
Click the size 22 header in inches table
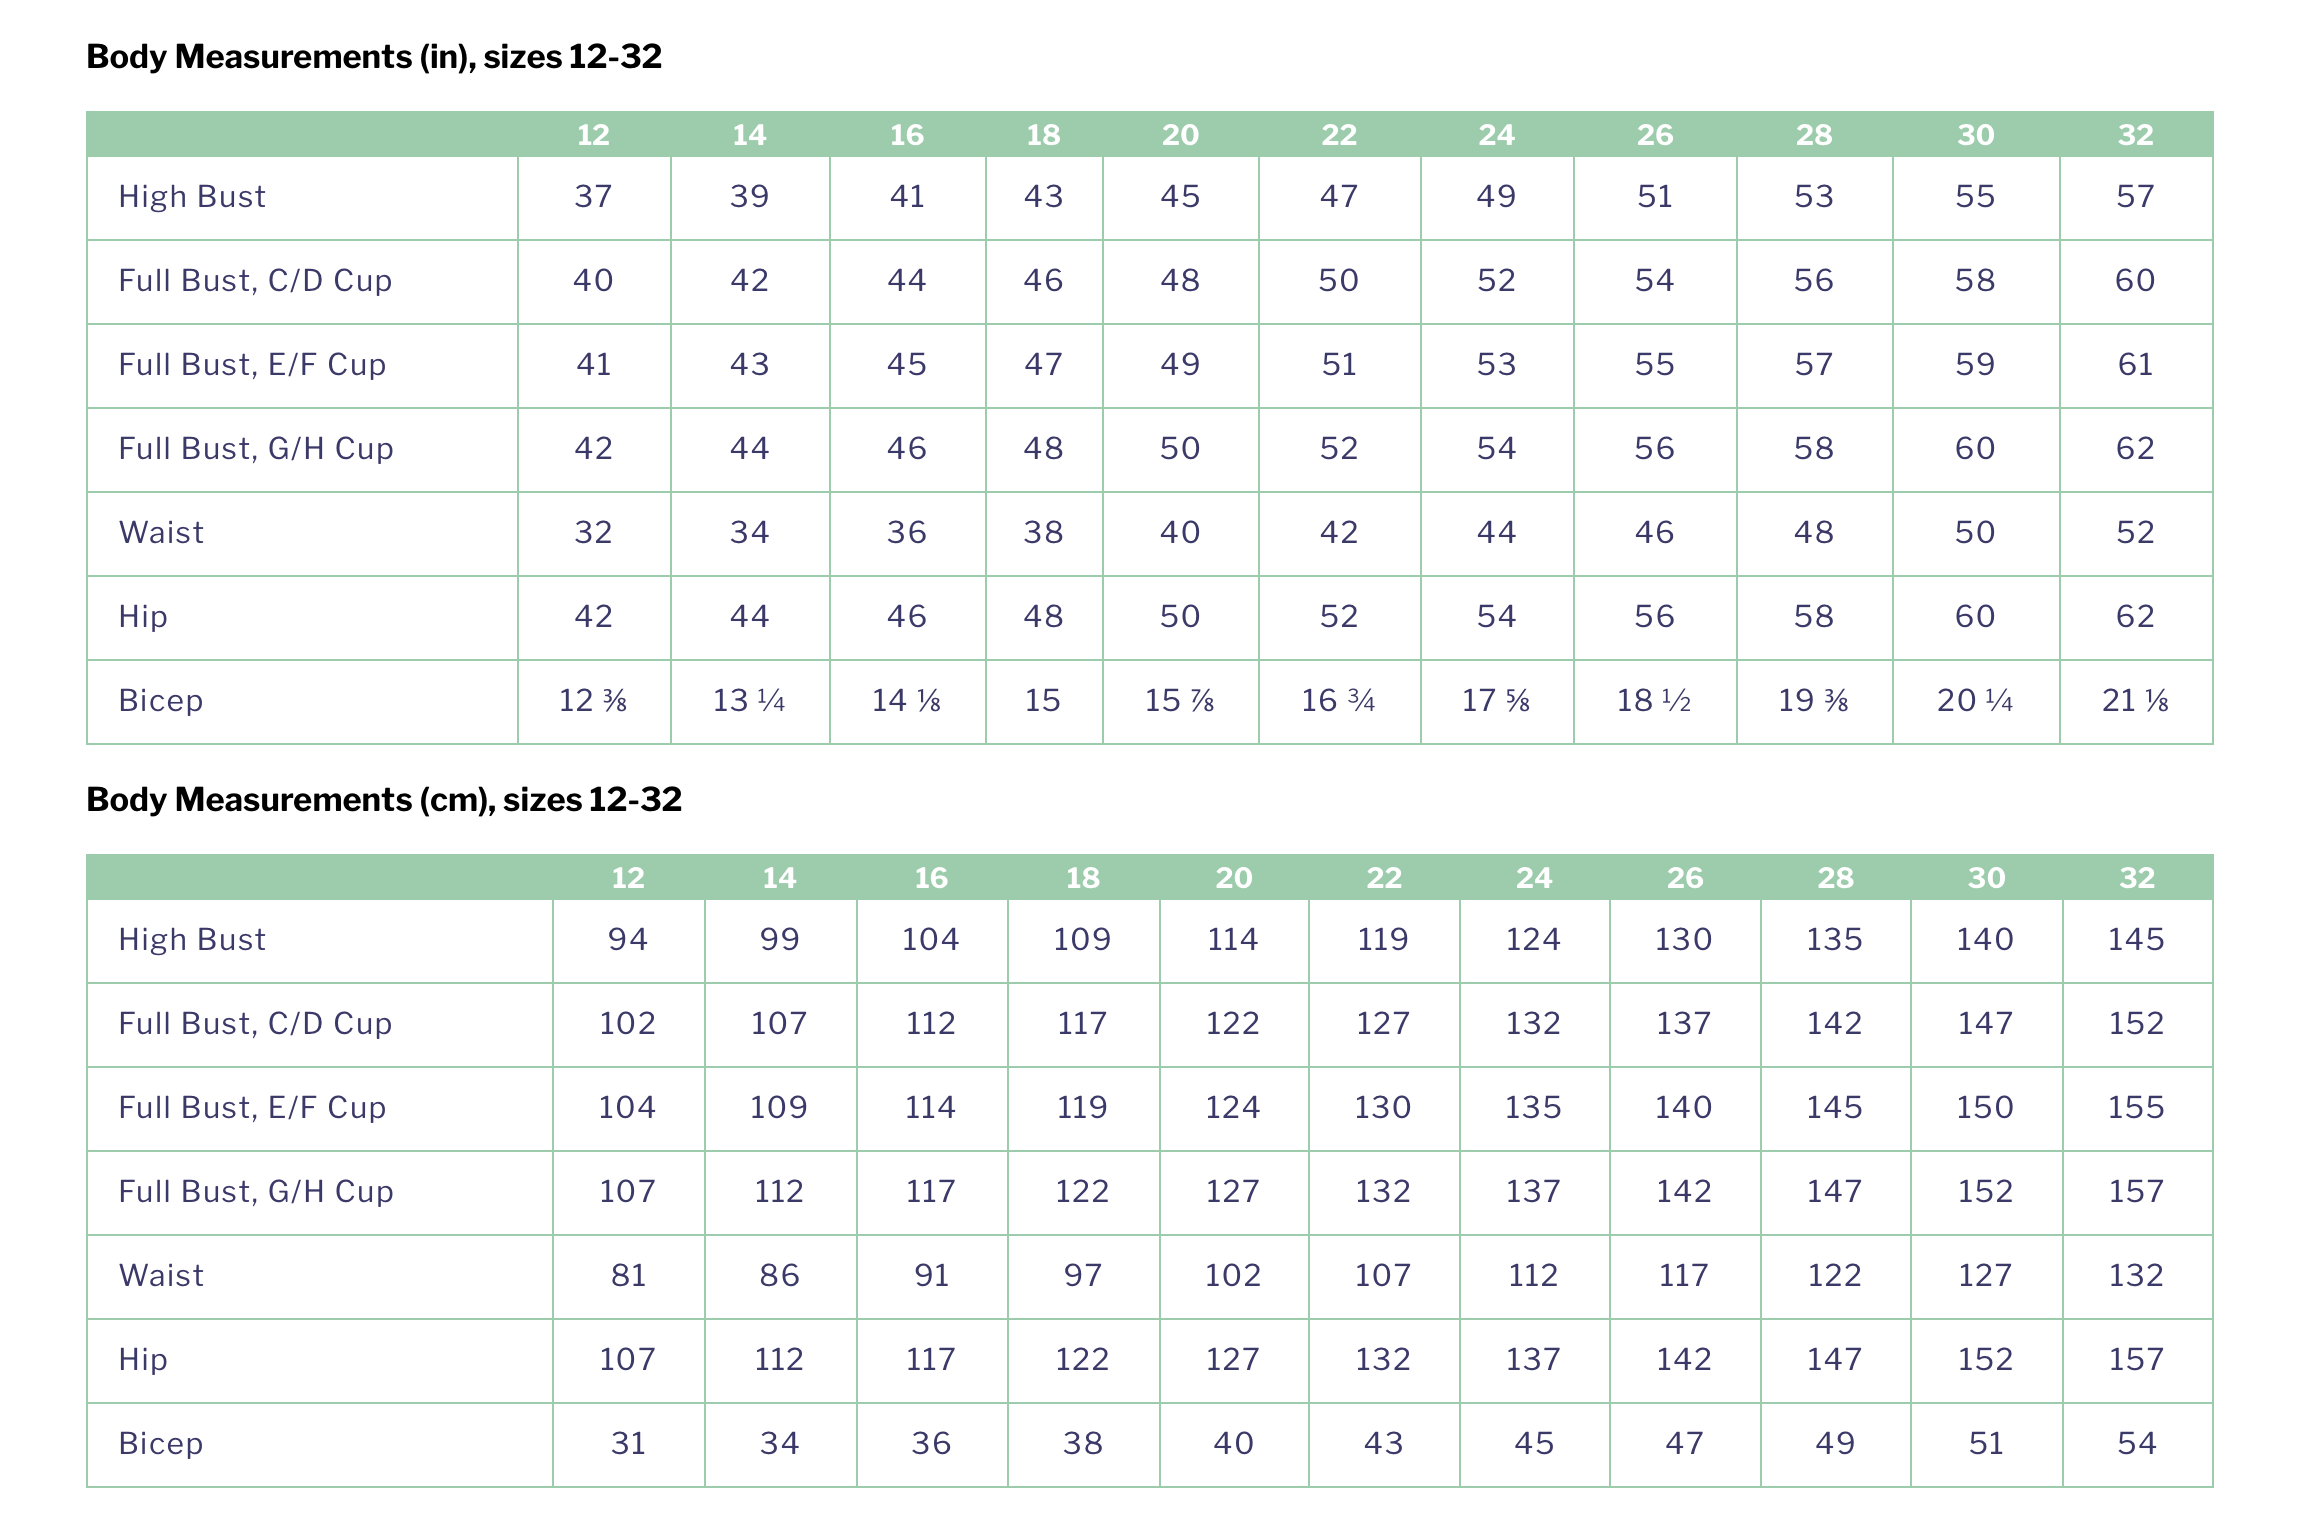(1339, 135)
